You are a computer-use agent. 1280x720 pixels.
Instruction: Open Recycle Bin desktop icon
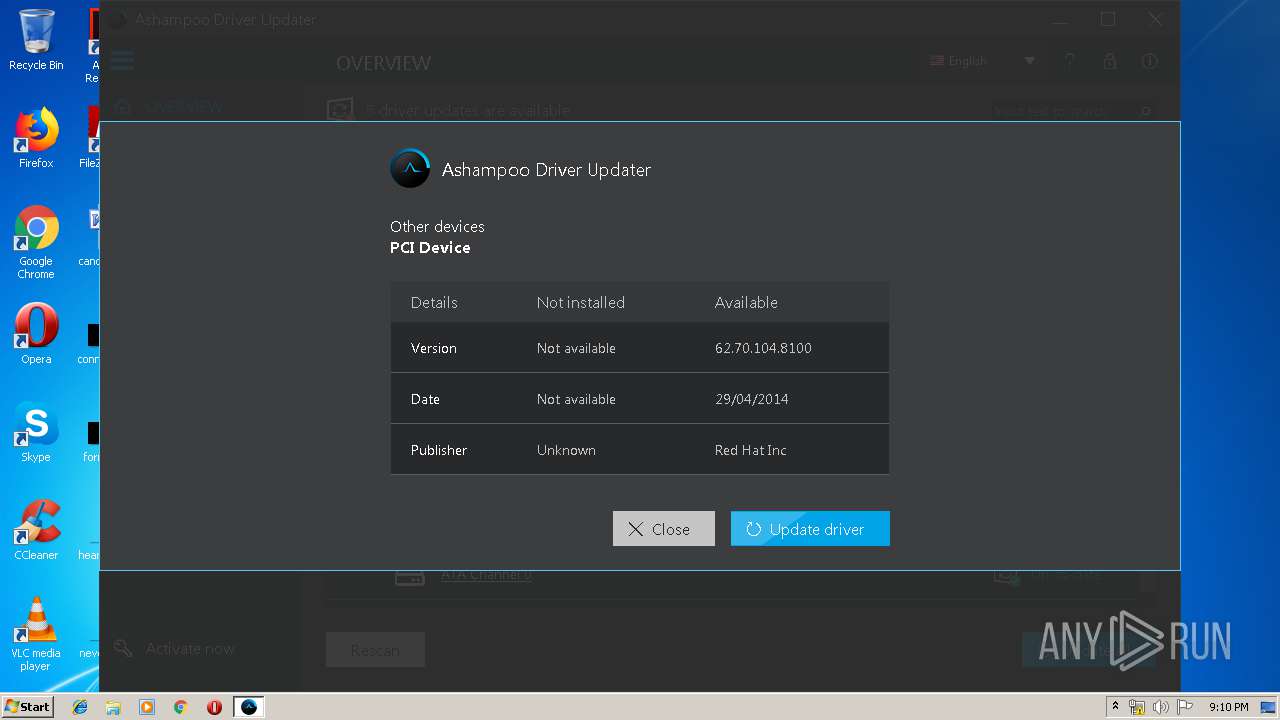coord(36,40)
